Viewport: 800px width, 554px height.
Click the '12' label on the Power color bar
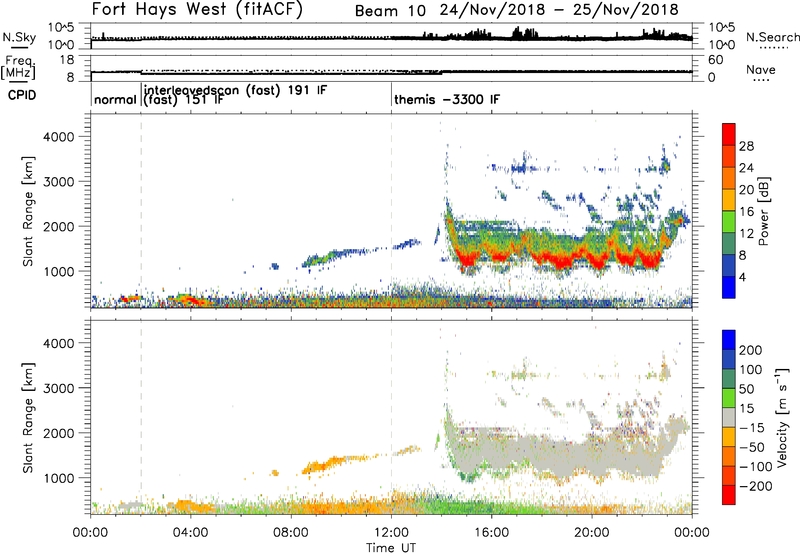coord(746,233)
